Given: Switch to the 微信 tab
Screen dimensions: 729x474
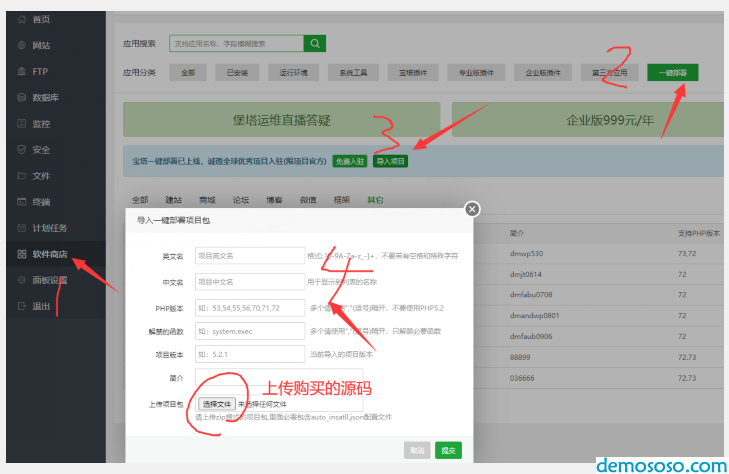Looking at the screenshot, I should (308, 200).
